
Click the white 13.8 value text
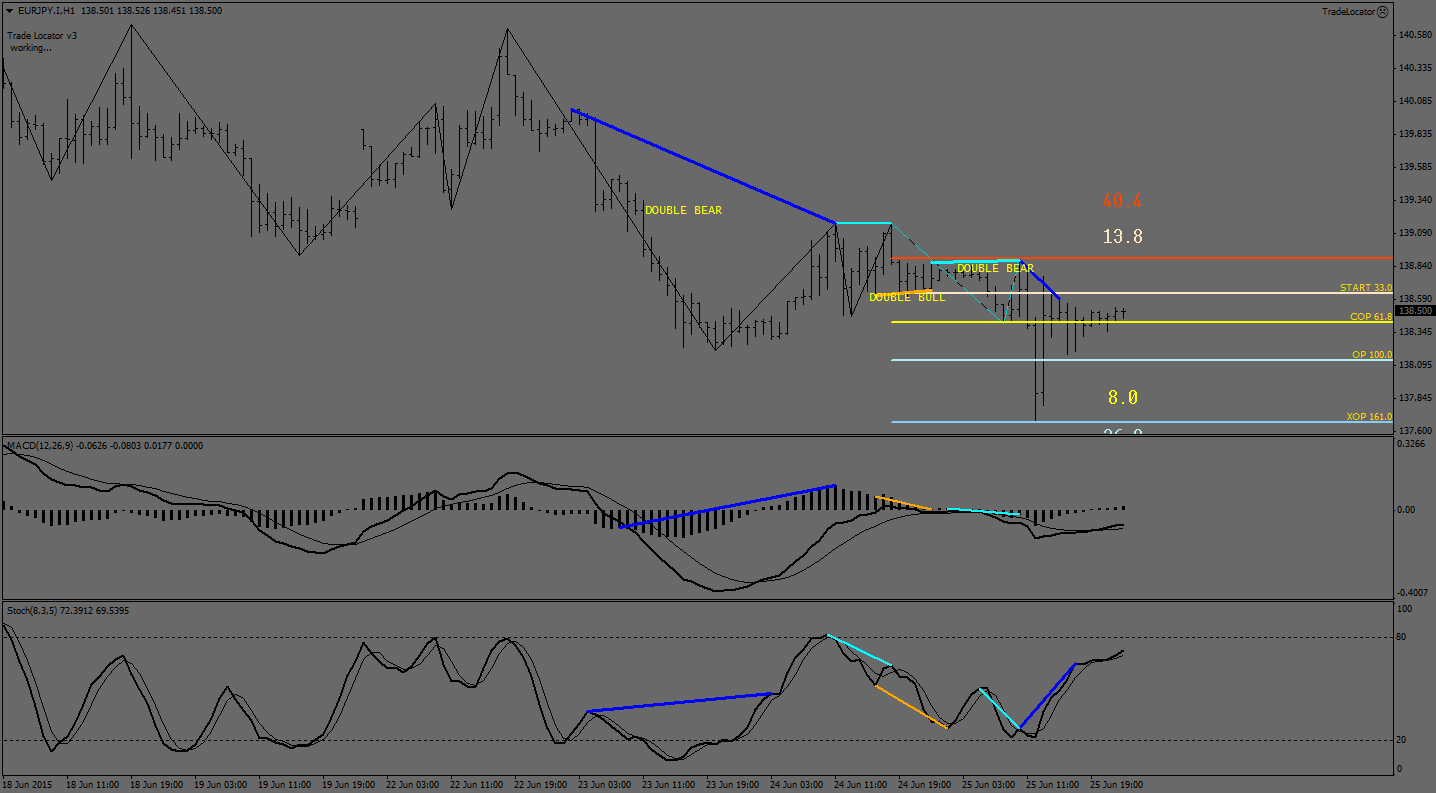1122,237
